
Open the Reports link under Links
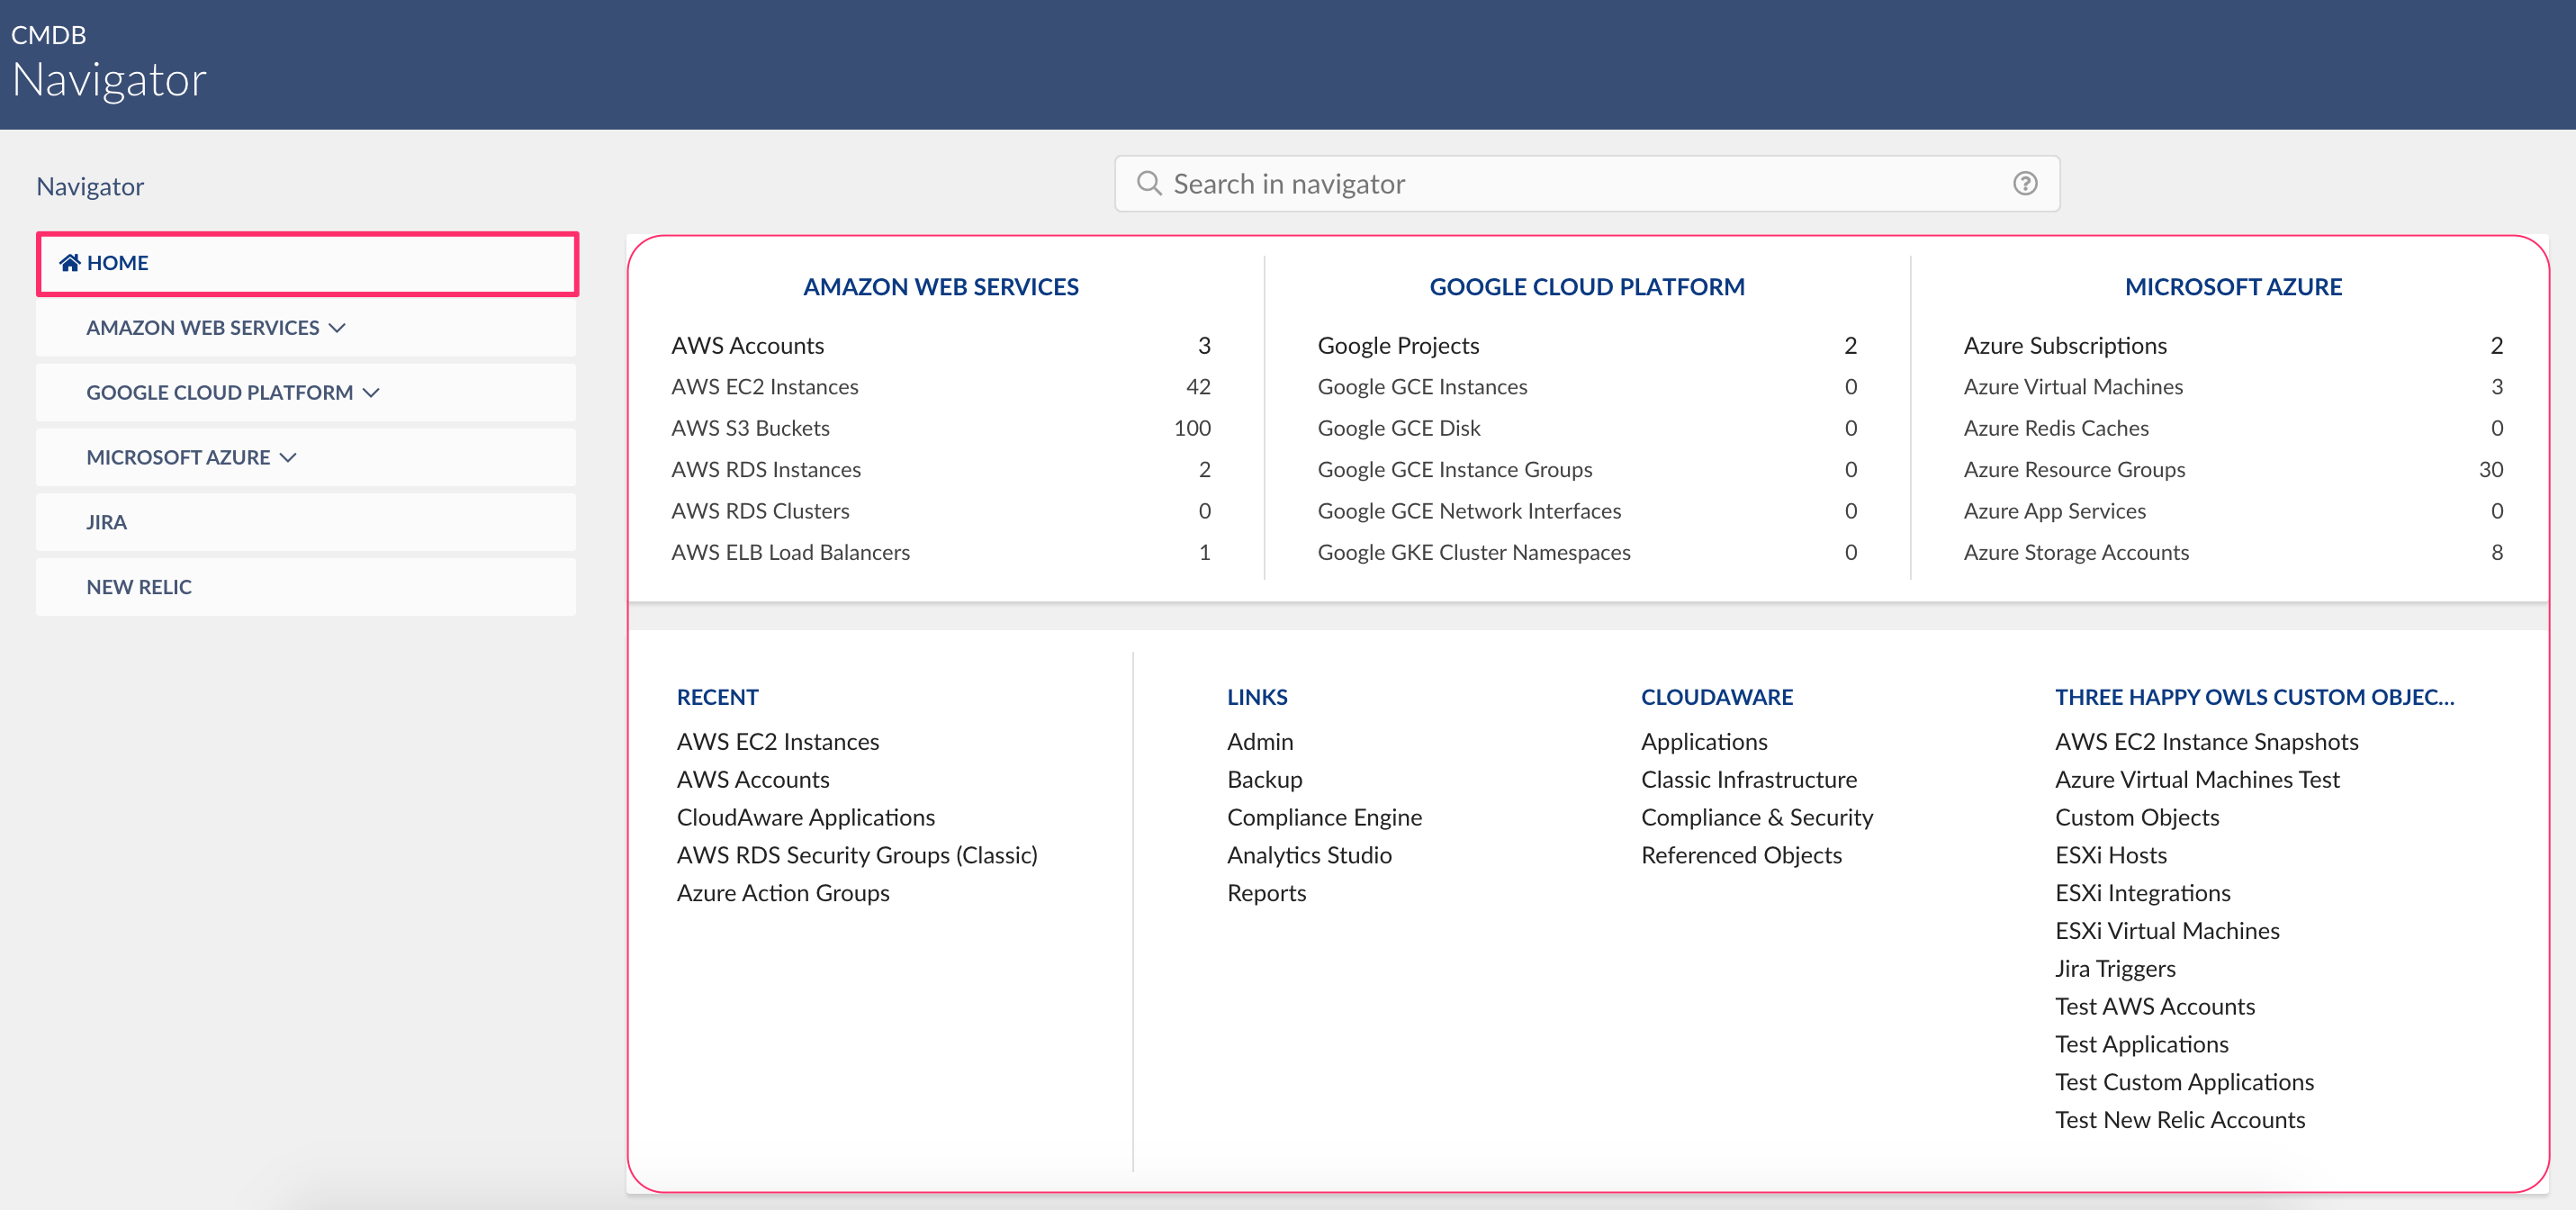coord(1266,892)
